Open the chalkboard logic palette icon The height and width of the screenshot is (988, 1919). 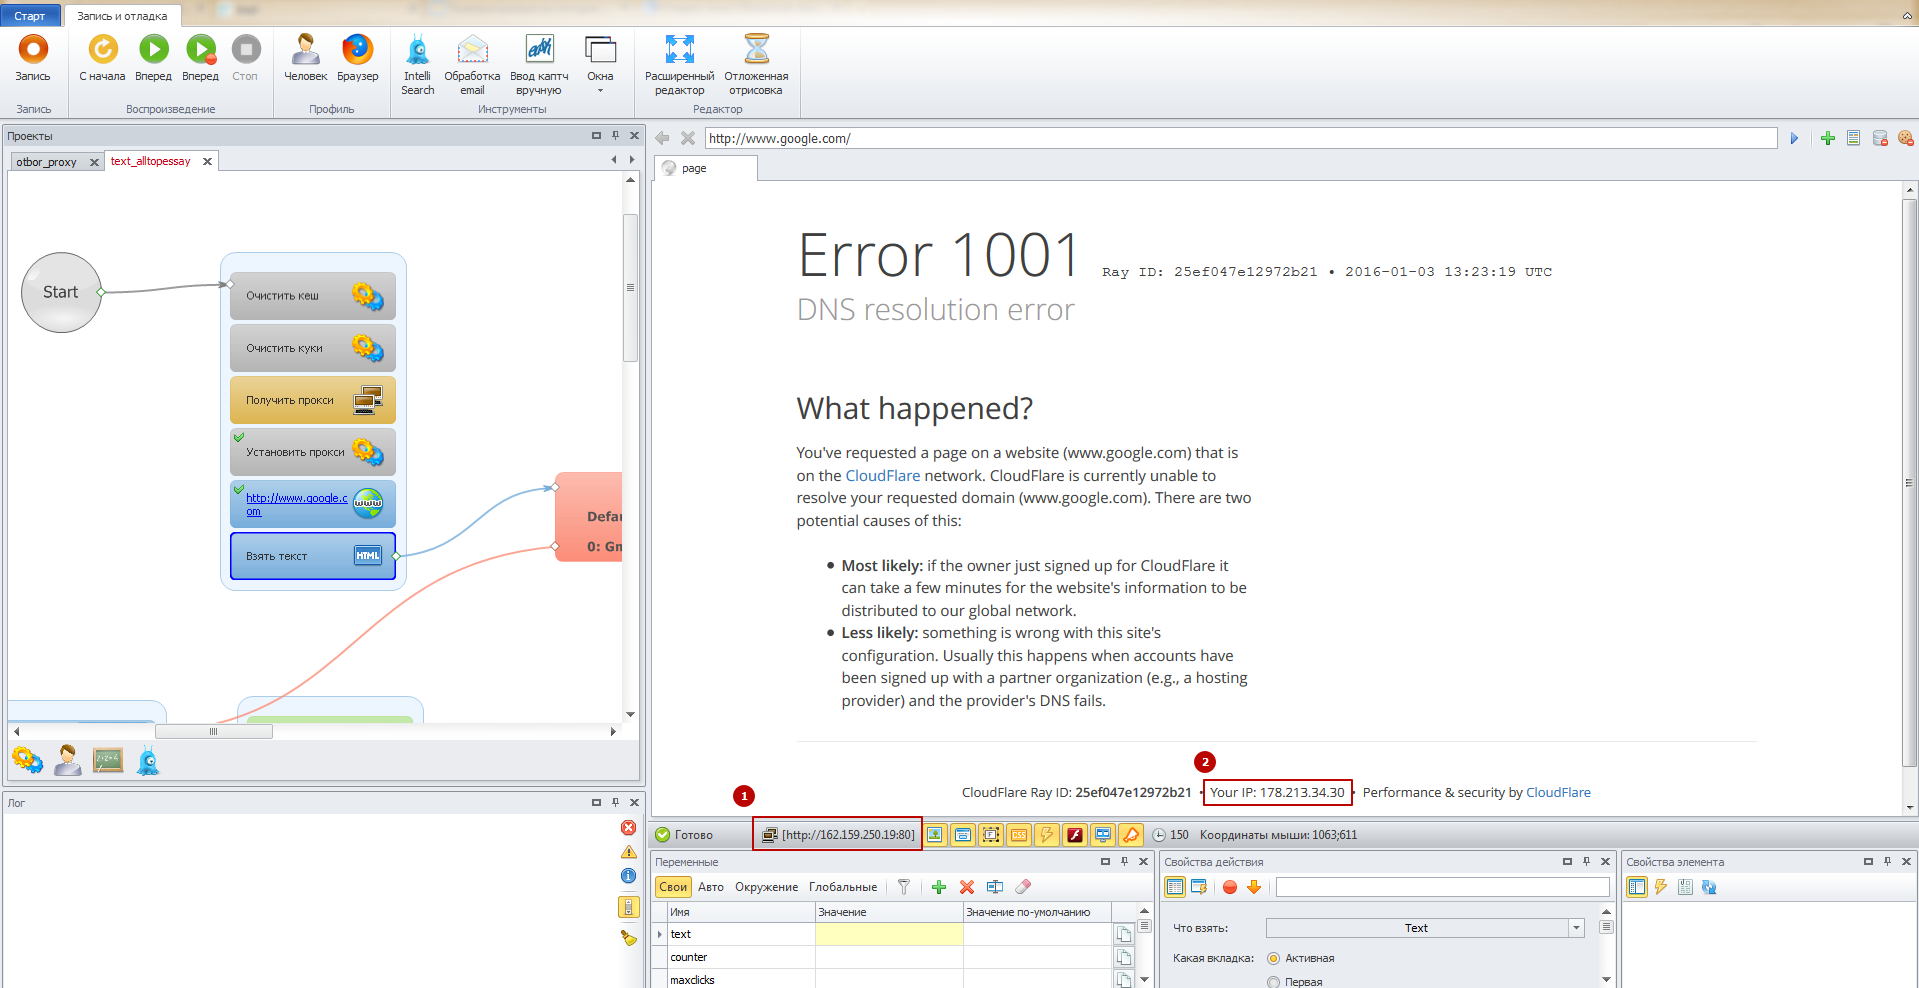108,761
